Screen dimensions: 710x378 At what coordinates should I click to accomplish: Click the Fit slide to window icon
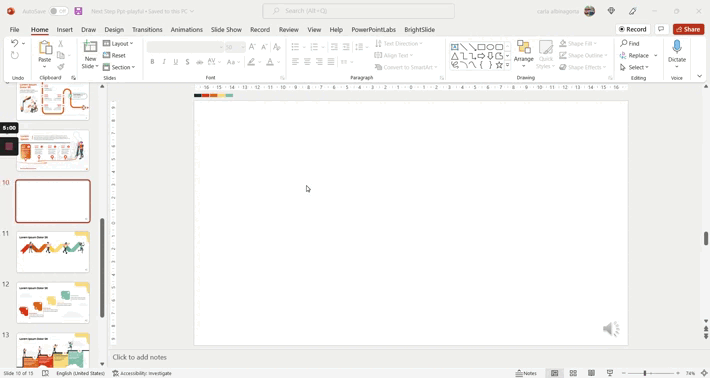(x=704, y=373)
